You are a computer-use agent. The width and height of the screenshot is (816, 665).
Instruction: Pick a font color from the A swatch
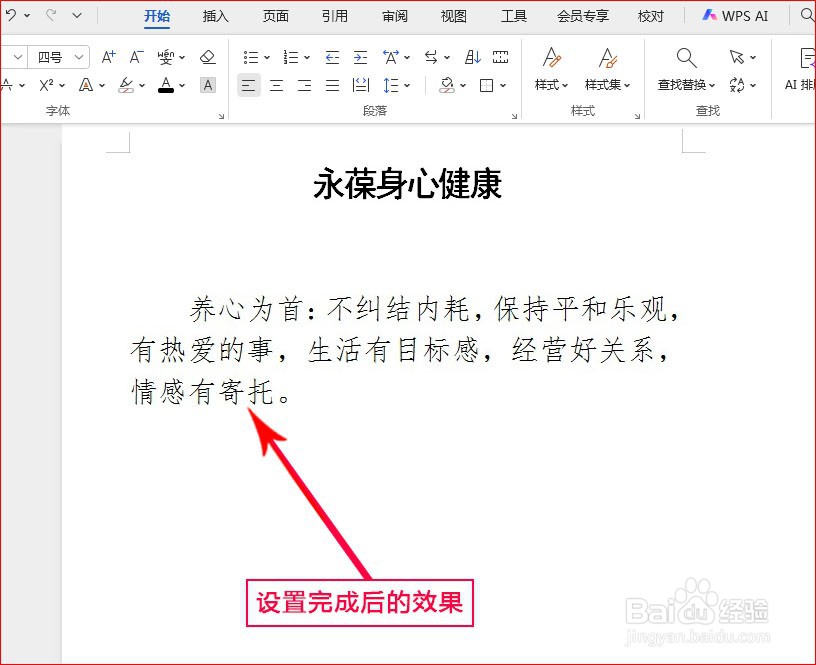pos(166,85)
